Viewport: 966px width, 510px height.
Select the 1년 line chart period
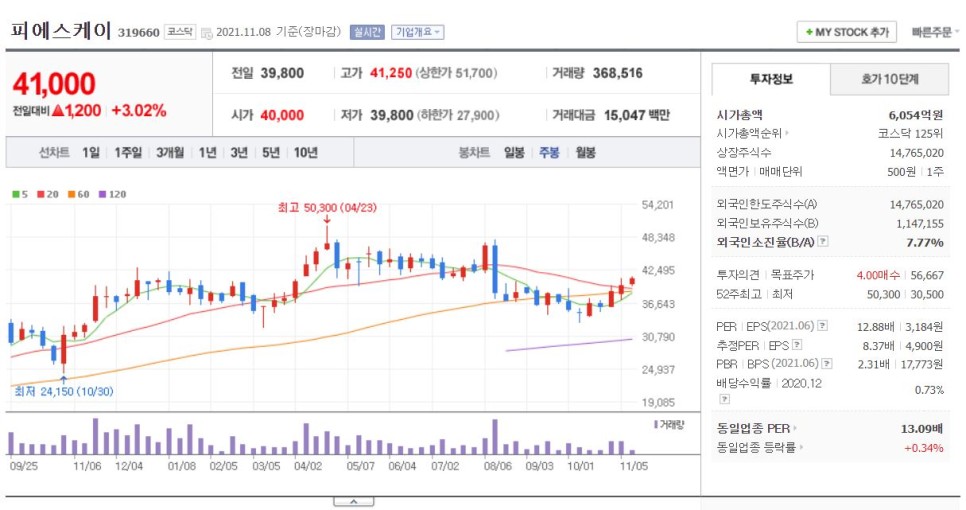[208, 152]
